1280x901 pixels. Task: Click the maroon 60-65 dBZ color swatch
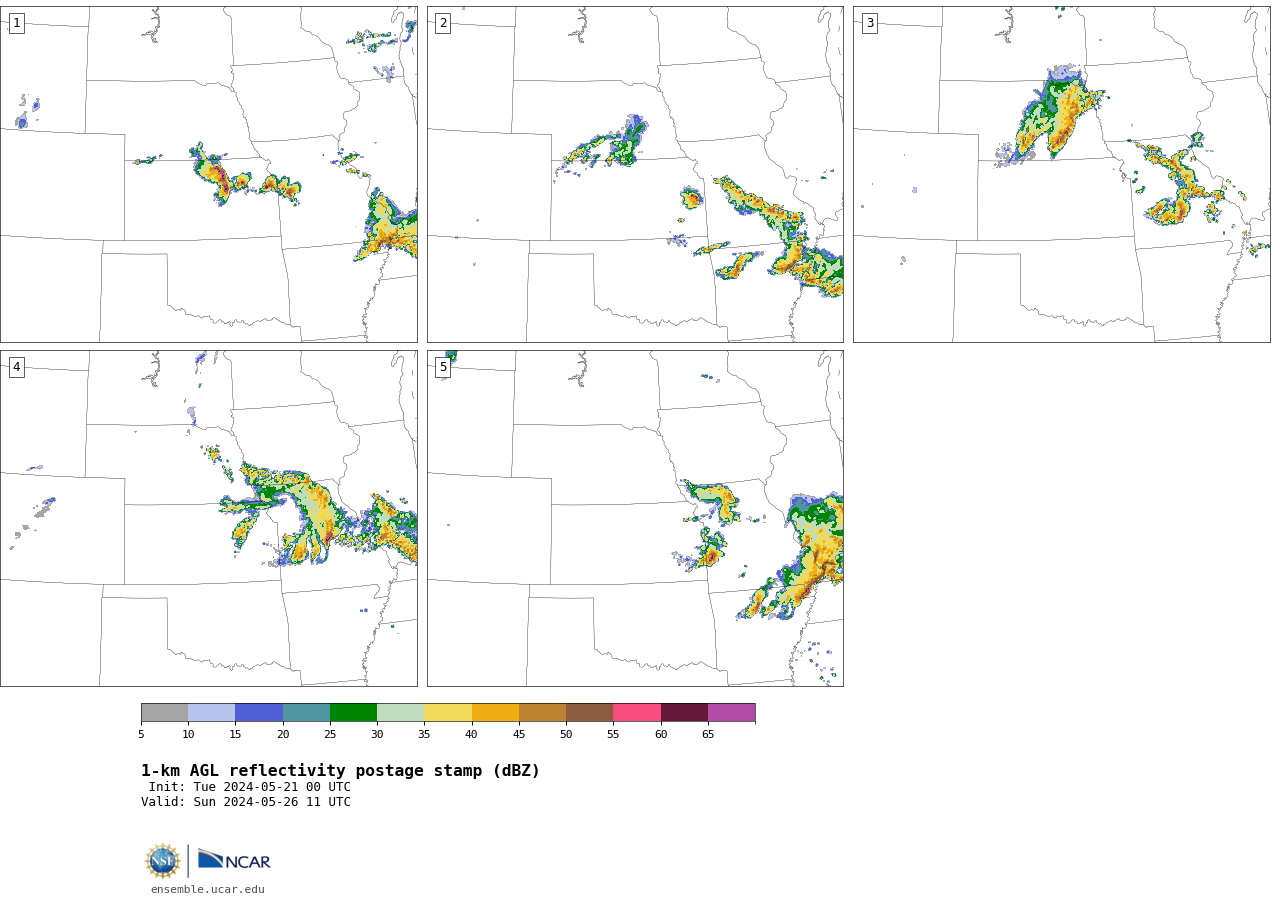684,713
